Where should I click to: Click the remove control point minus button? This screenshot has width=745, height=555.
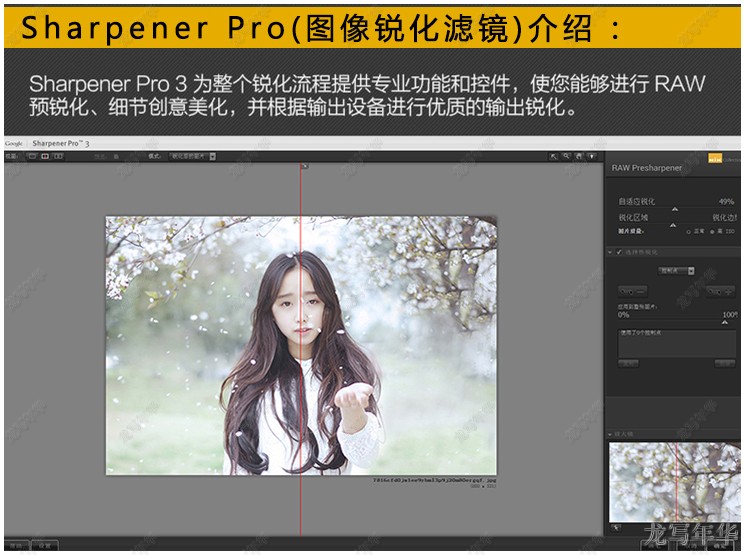(632, 291)
